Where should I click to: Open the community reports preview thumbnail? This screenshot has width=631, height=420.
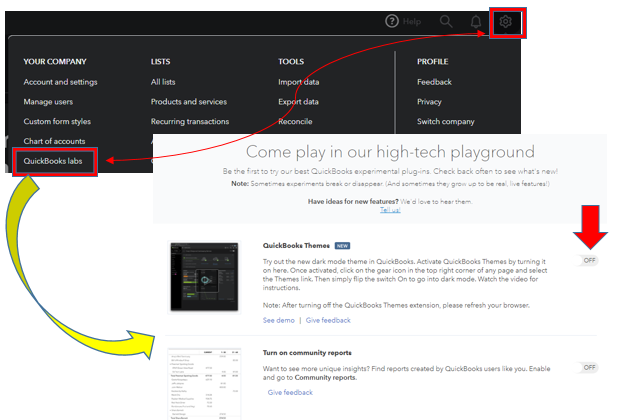(204, 384)
